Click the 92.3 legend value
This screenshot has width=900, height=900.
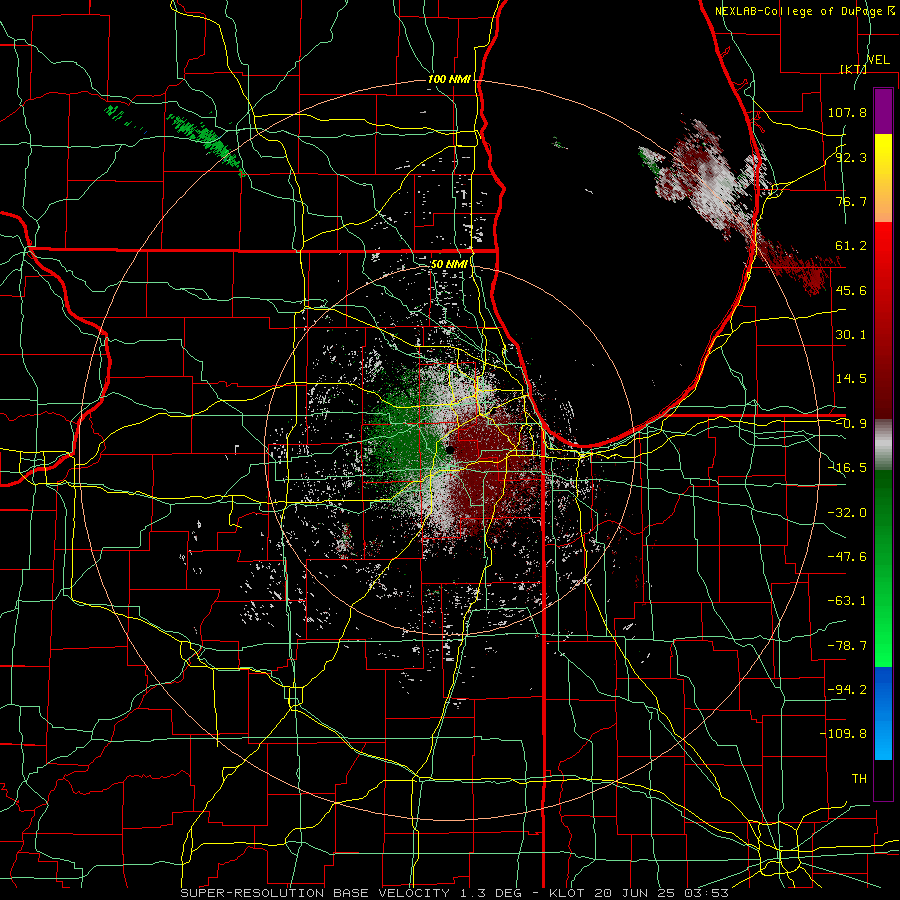click(851, 157)
